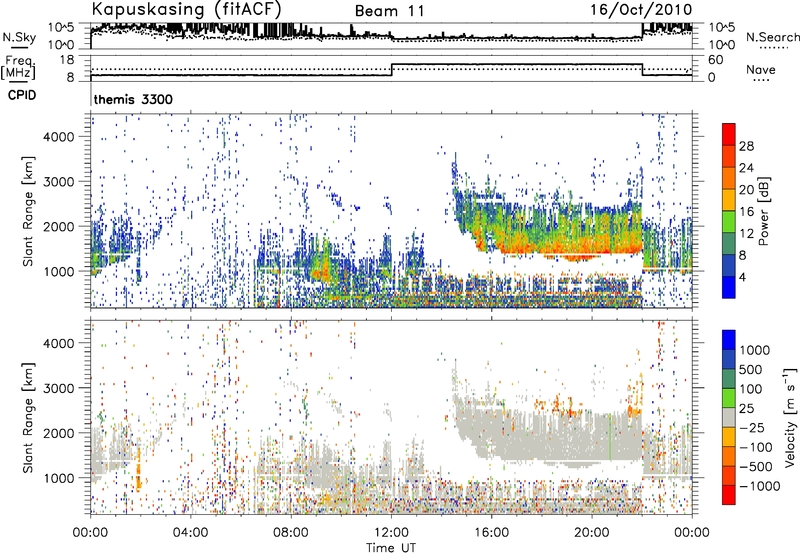Select the 'Beam 11' header label
The height and width of the screenshot is (554, 800).
coord(389,11)
